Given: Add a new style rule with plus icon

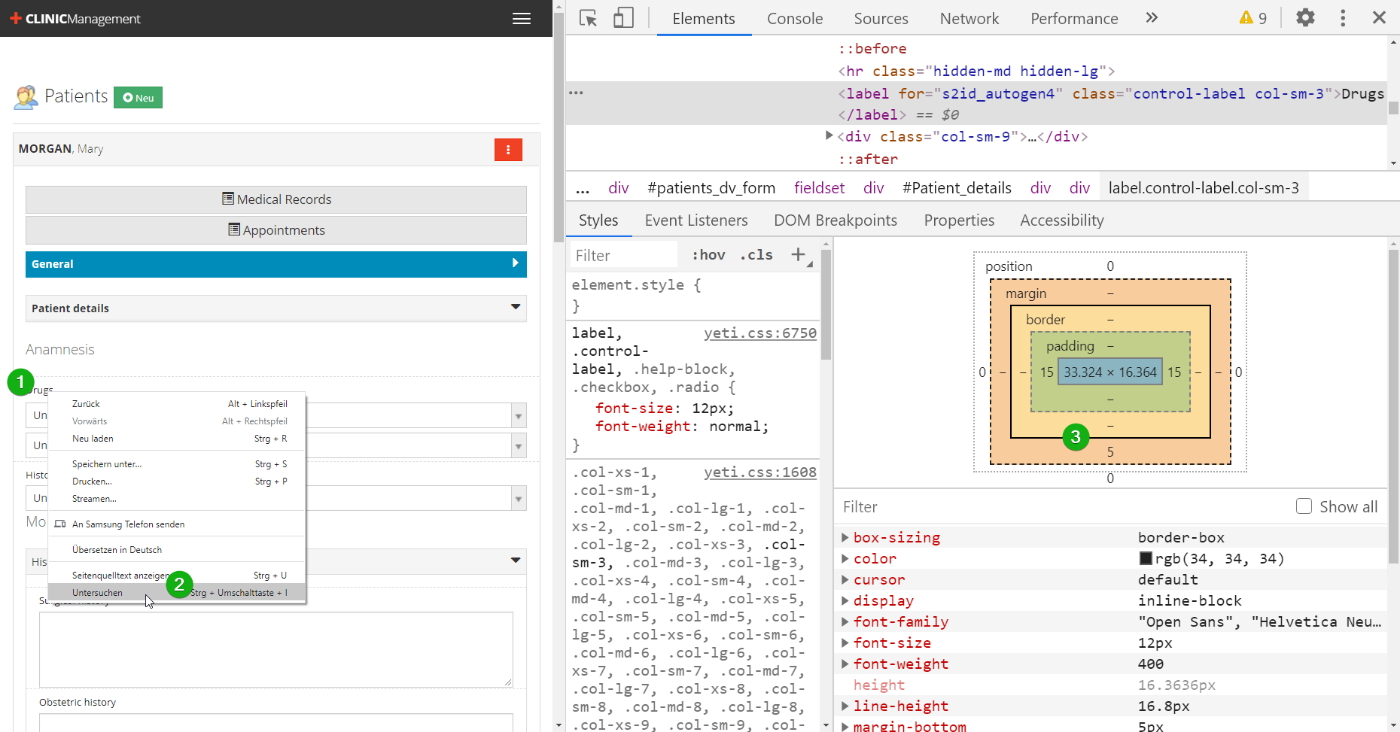Looking at the screenshot, I should 798,255.
